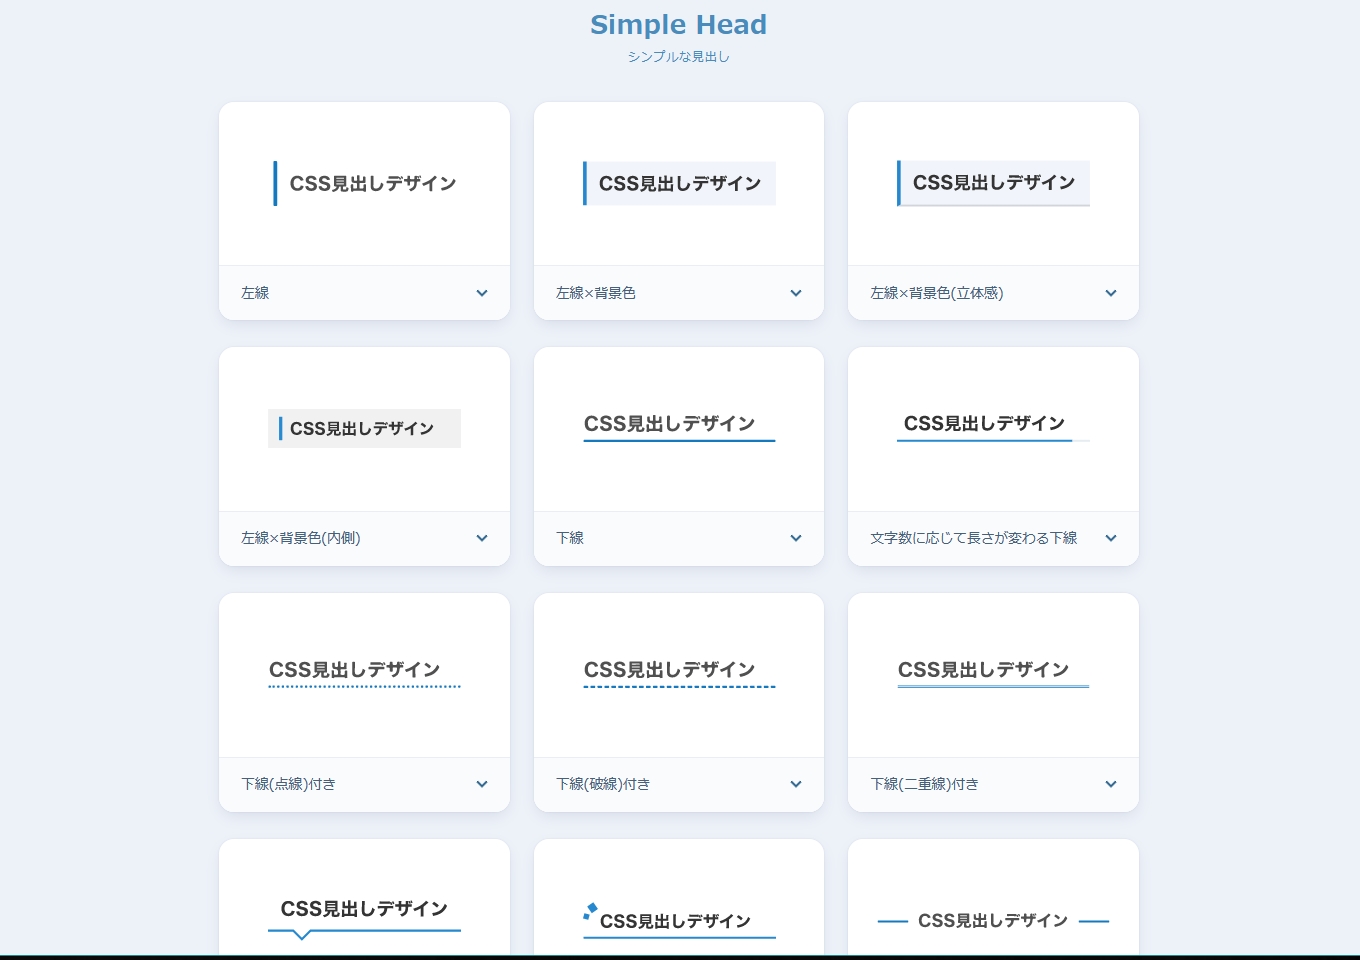Screen dimensions: 1360x960
Task: Click the 下線(二重線)付き label
Action: [925, 784]
